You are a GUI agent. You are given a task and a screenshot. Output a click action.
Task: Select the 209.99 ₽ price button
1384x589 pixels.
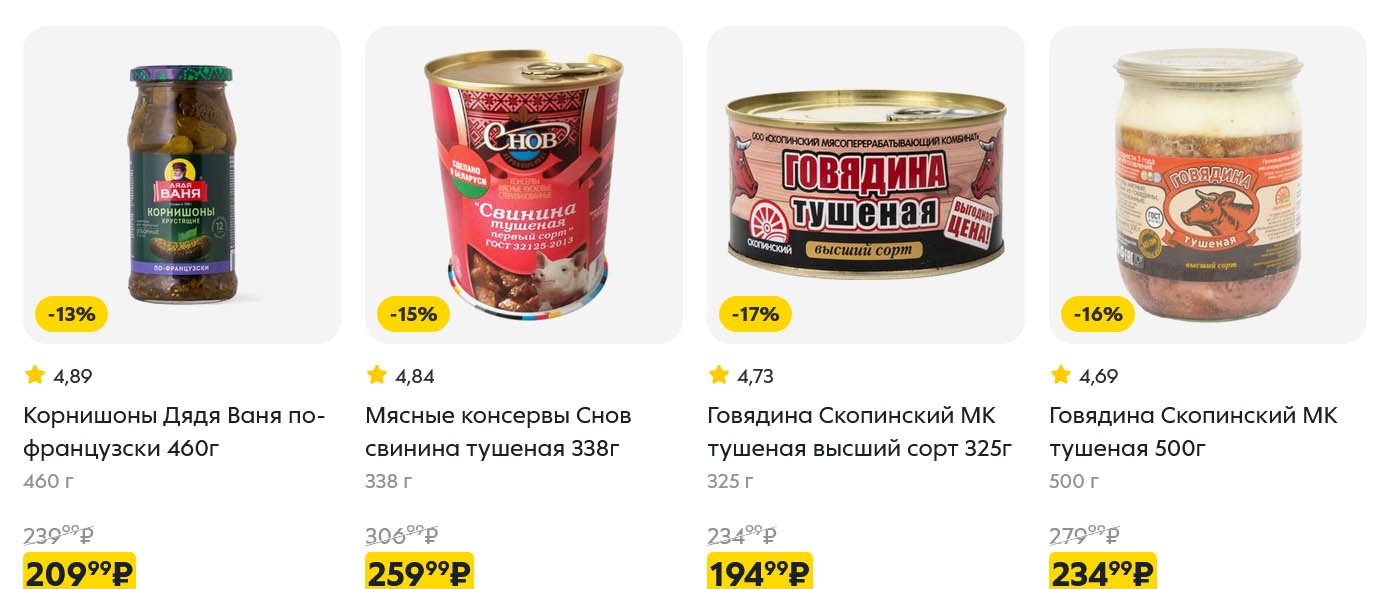coord(79,571)
